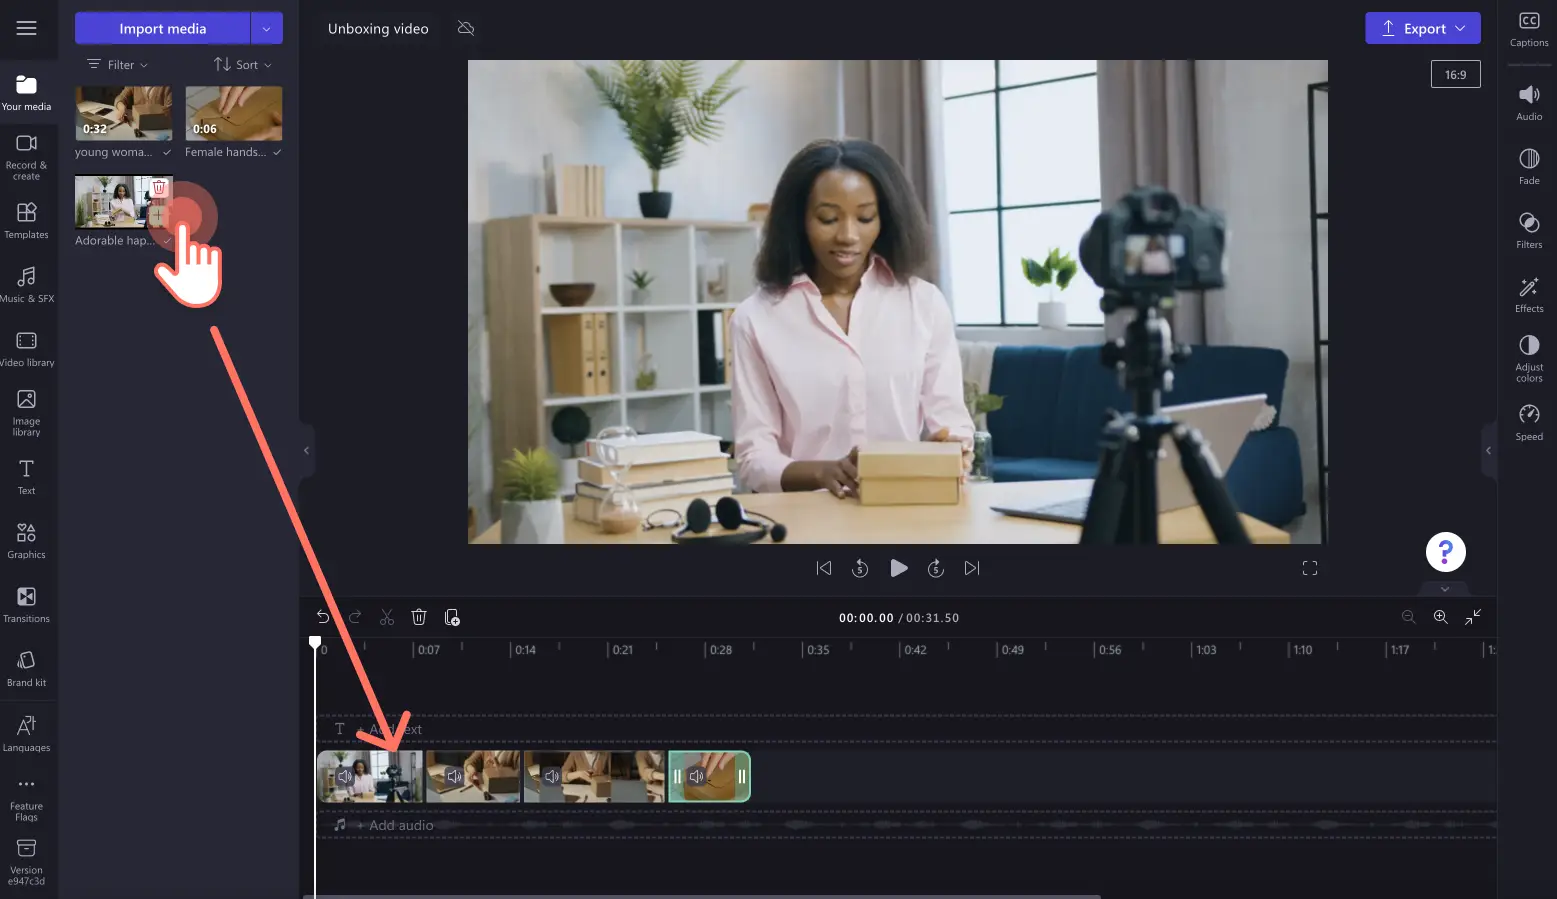1557x899 pixels.
Task: Open the Image library tab
Action: point(27,413)
